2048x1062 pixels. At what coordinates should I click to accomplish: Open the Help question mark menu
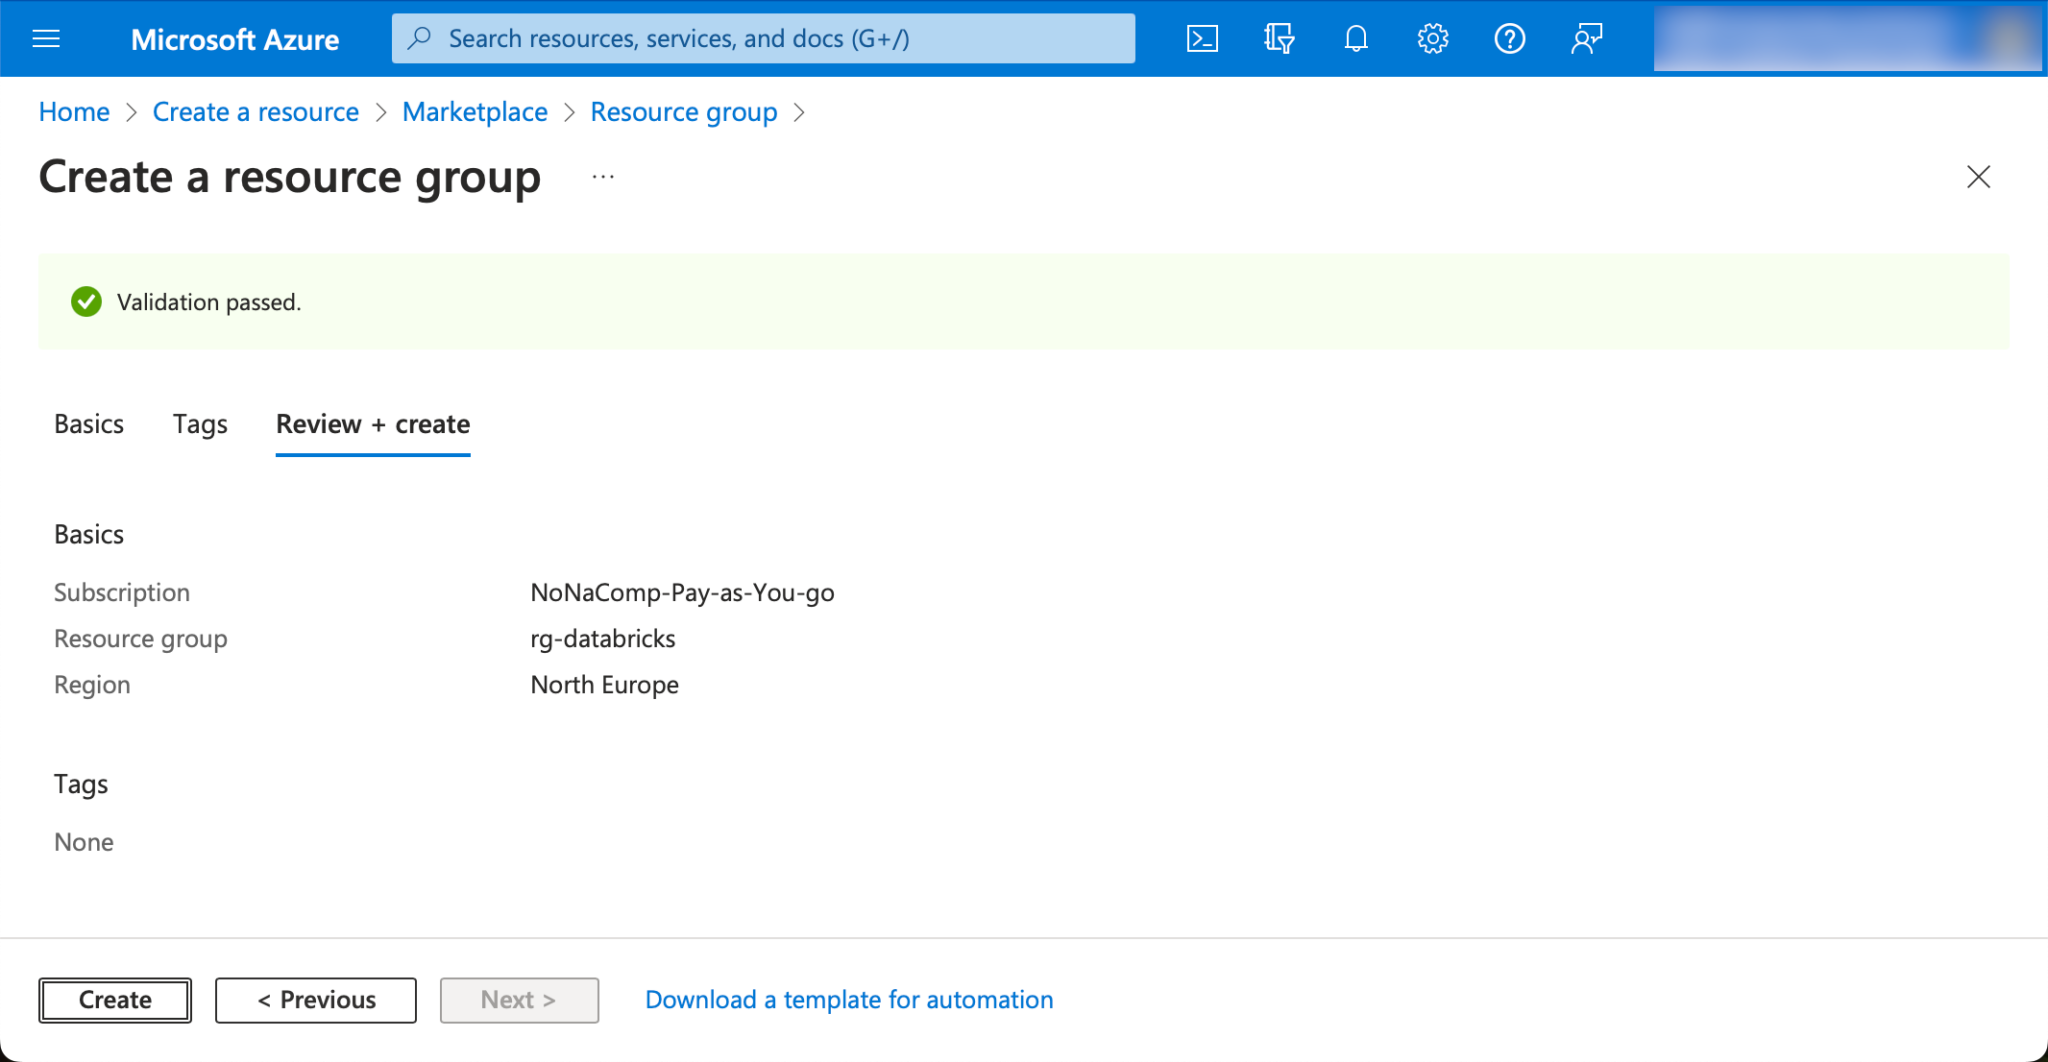click(1509, 39)
